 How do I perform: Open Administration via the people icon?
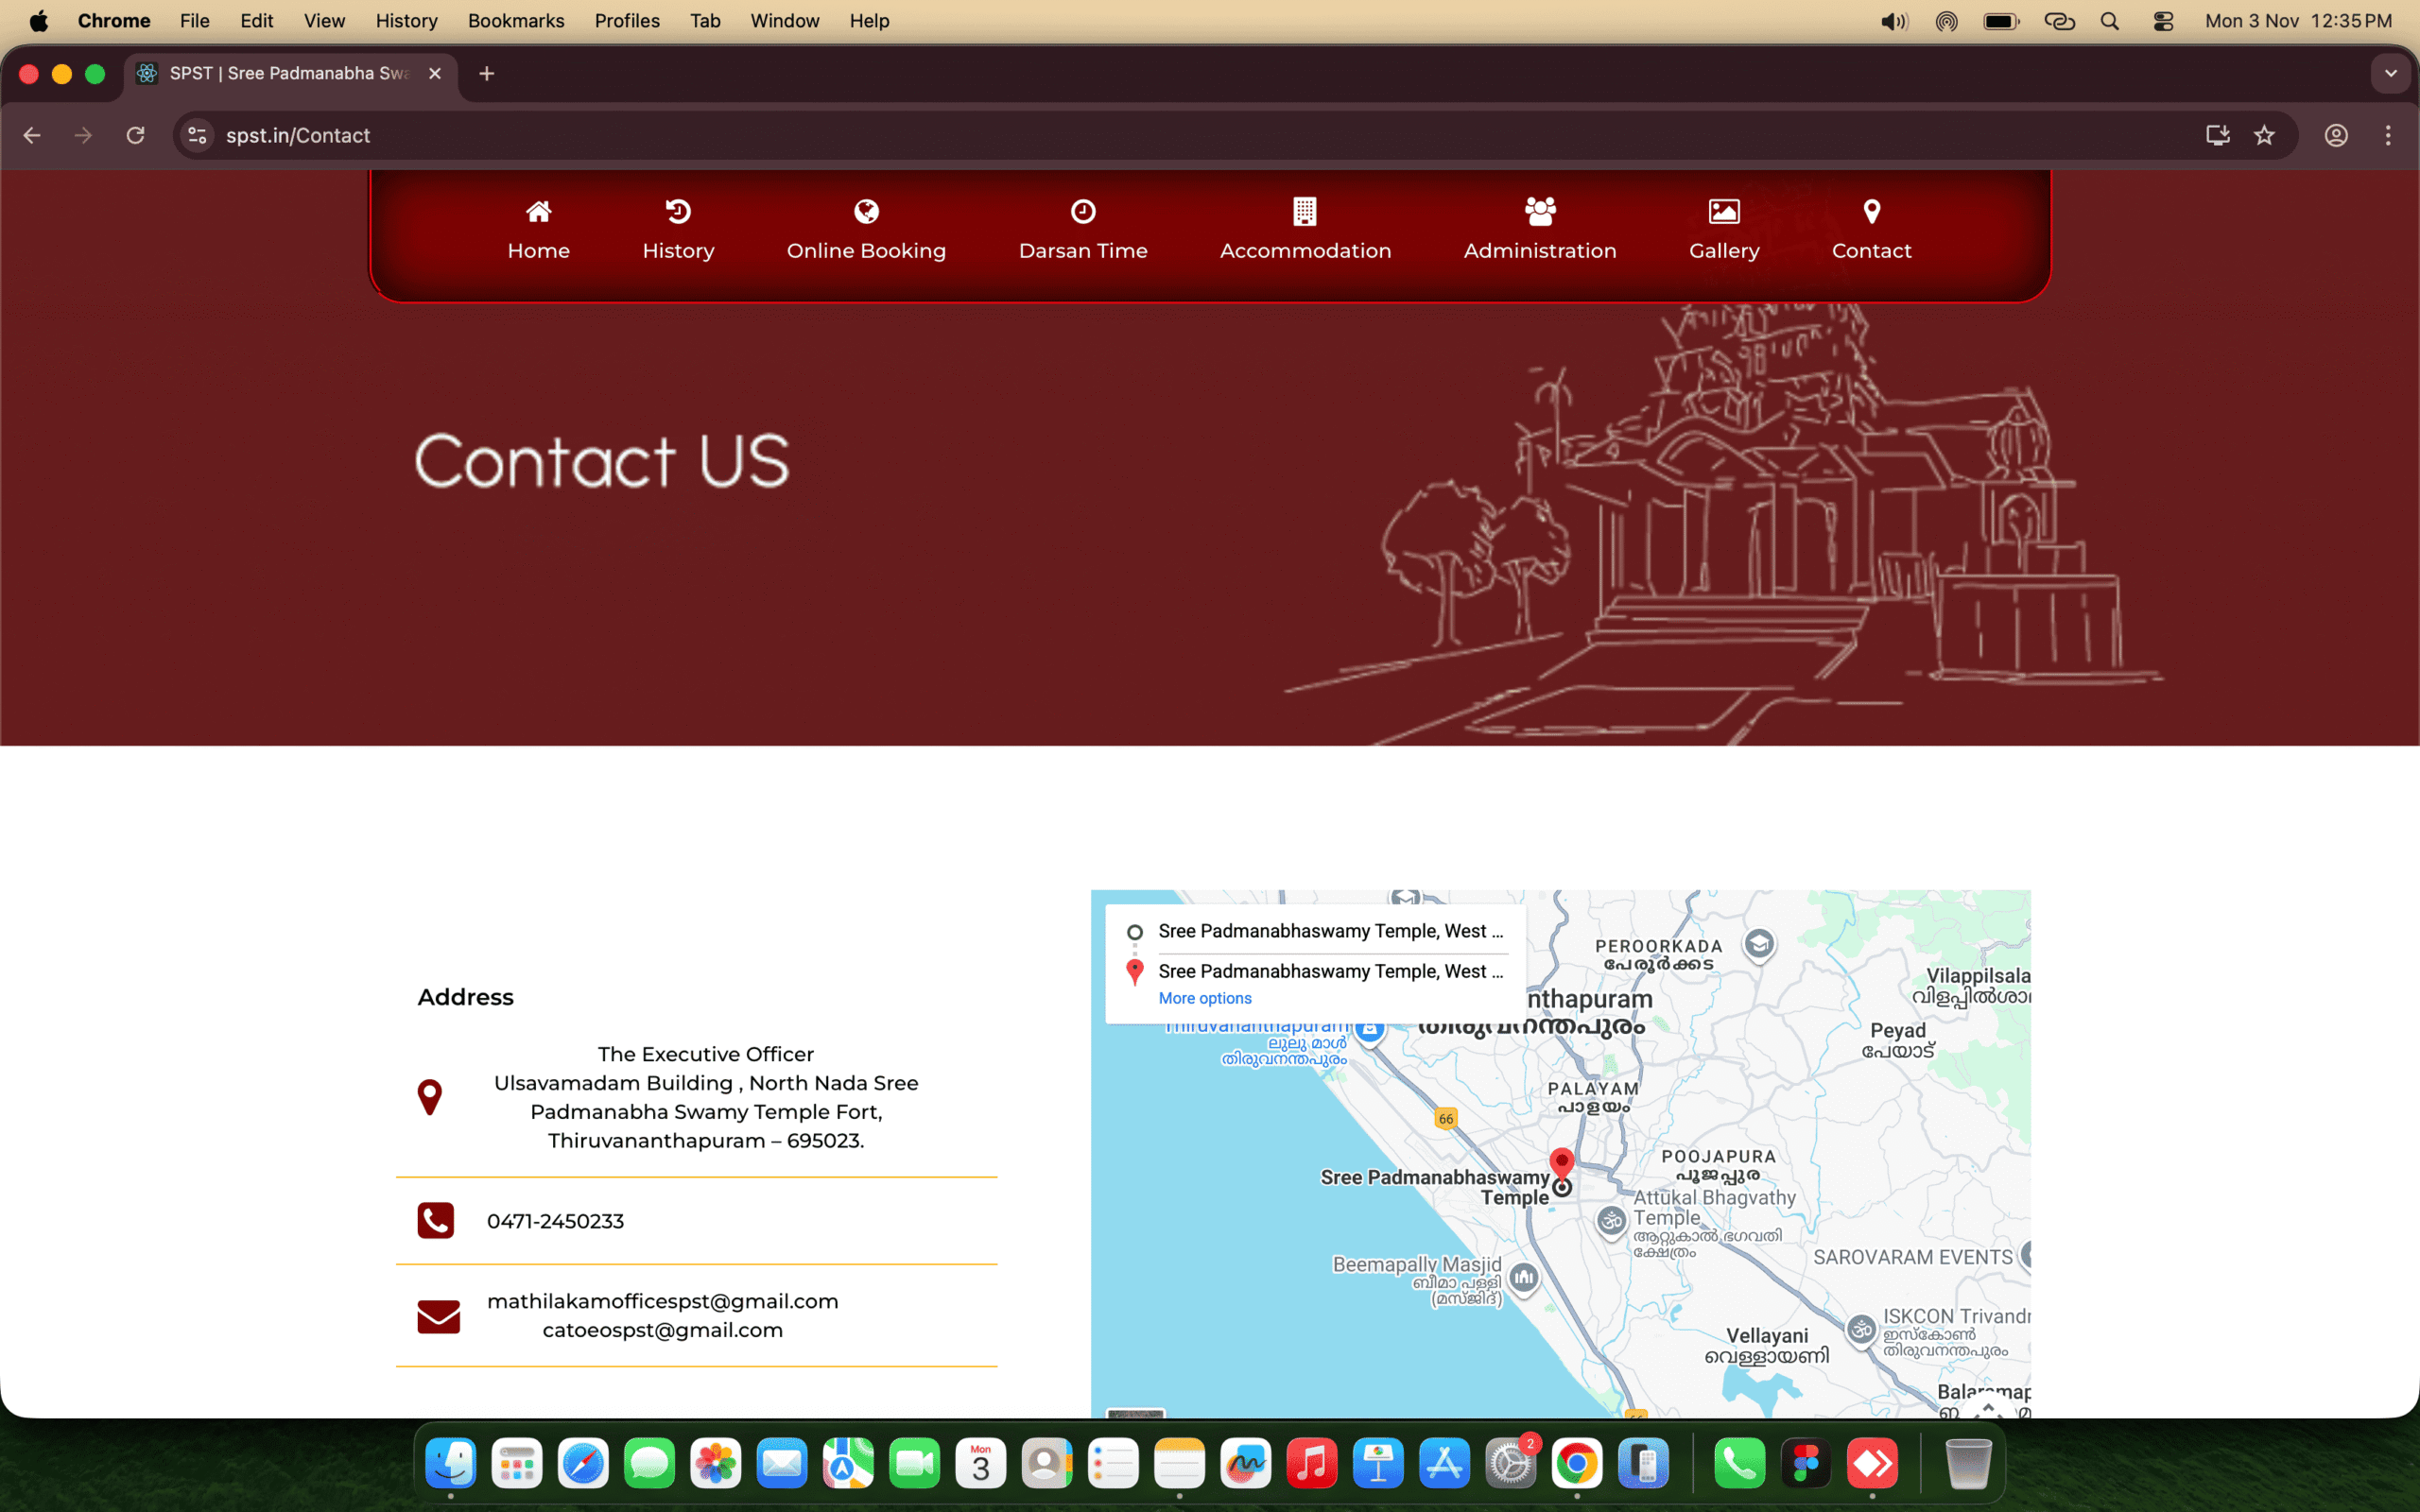coord(1540,211)
